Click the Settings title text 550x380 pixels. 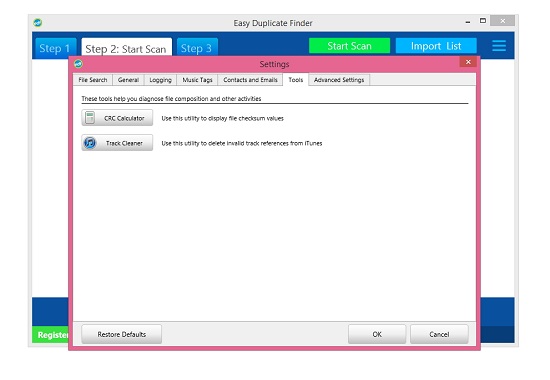274,64
